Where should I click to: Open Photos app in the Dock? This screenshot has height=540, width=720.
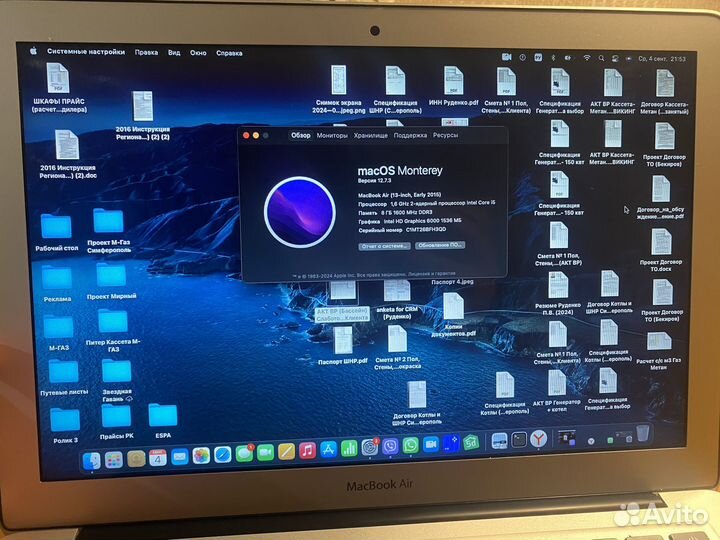pyautogui.click(x=201, y=456)
